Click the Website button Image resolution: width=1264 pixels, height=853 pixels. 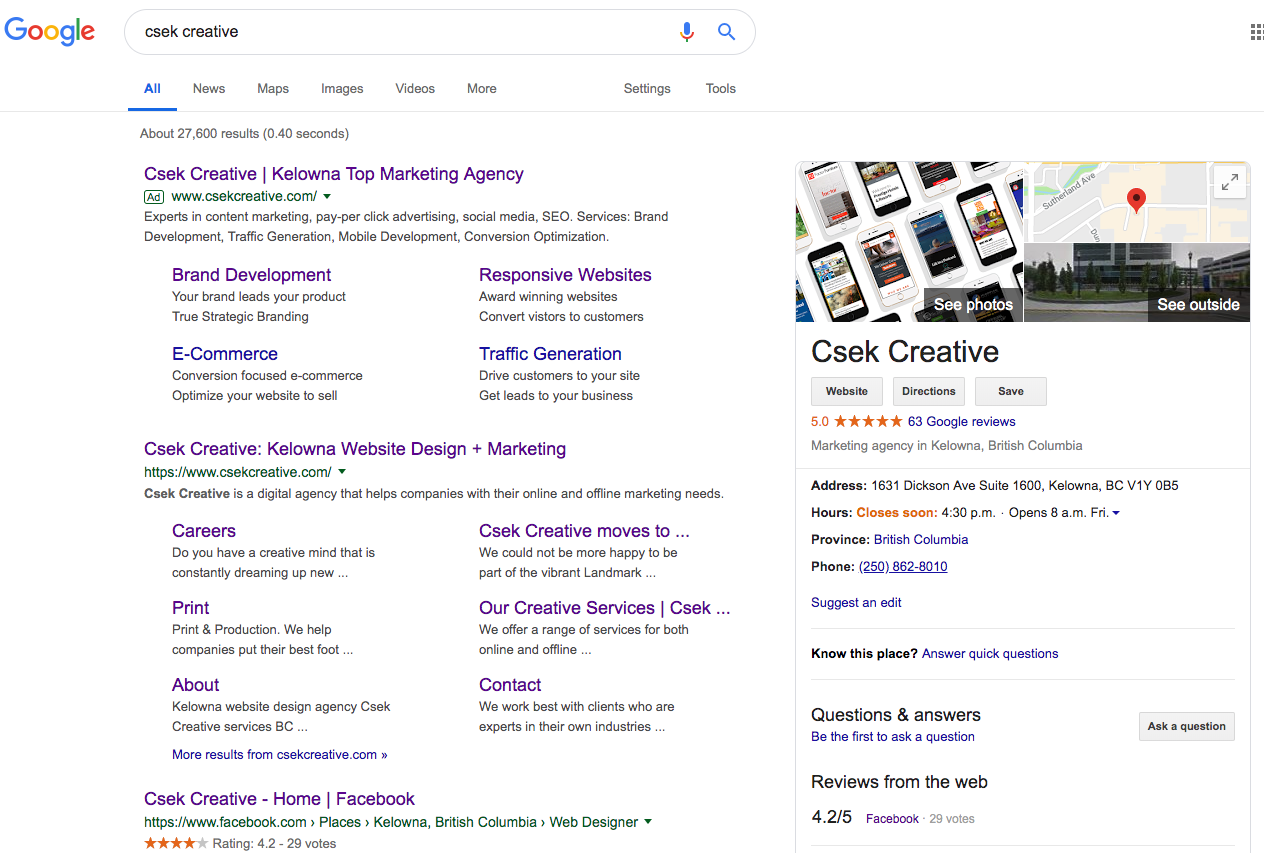point(847,392)
